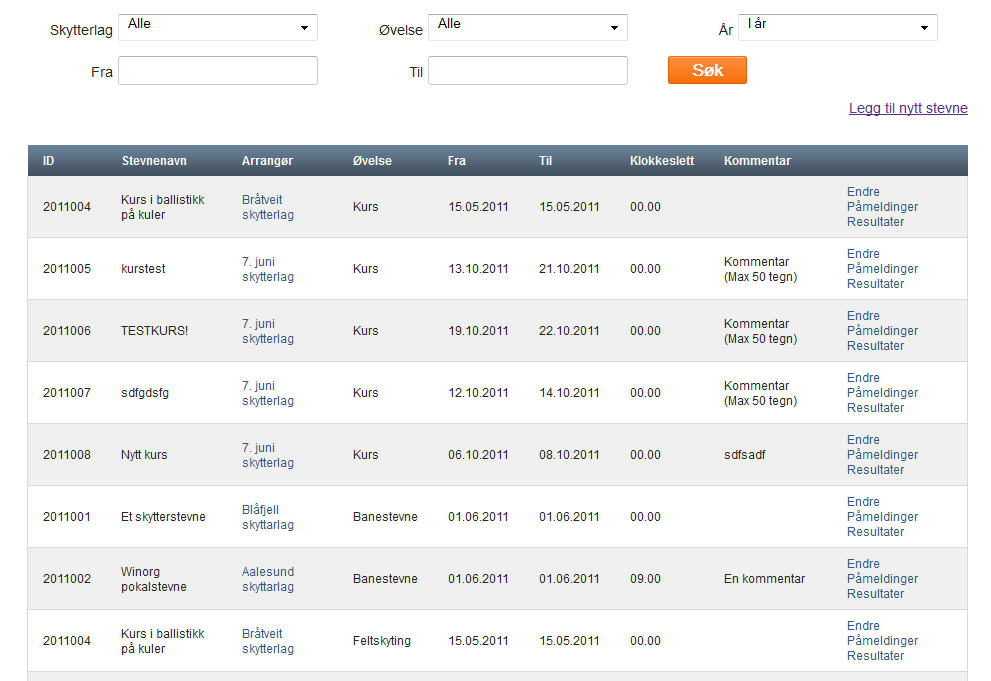View Resultater for the sdfgdsfg row
This screenshot has width=991, height=681.
tap(875, 408)
